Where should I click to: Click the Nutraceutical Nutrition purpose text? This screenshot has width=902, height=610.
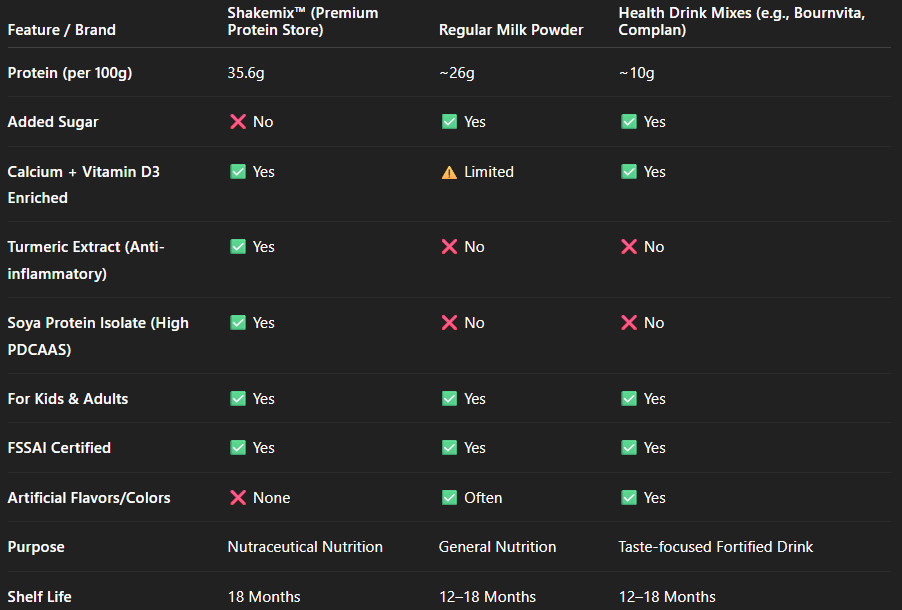[x=305, y=547]
